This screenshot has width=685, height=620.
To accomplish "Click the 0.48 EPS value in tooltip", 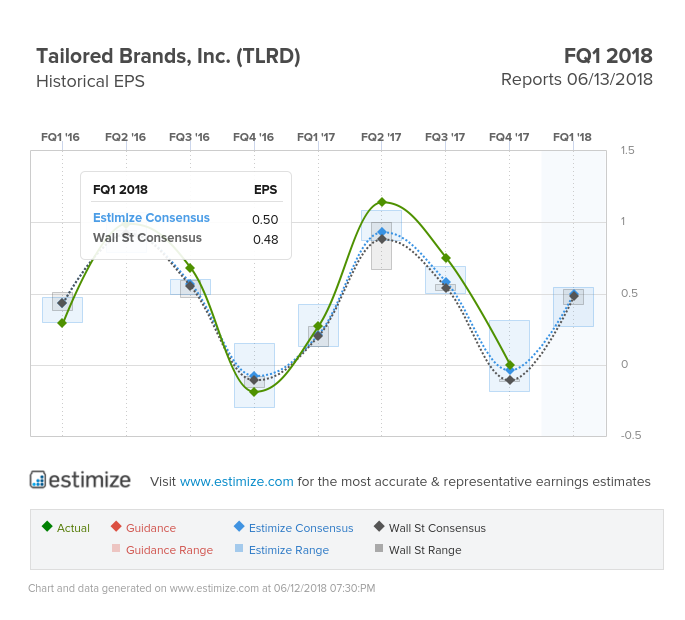I will pos(265,239).
